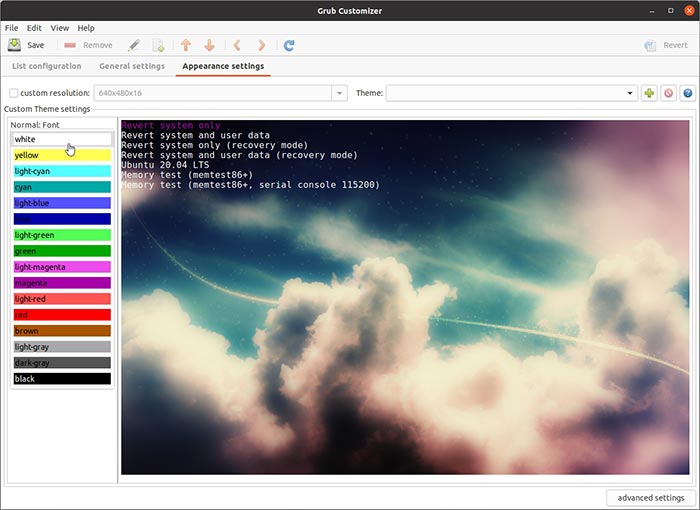Switch to the List configuration tab
This screenshot has height=510, width=700.
pos(46,66)
